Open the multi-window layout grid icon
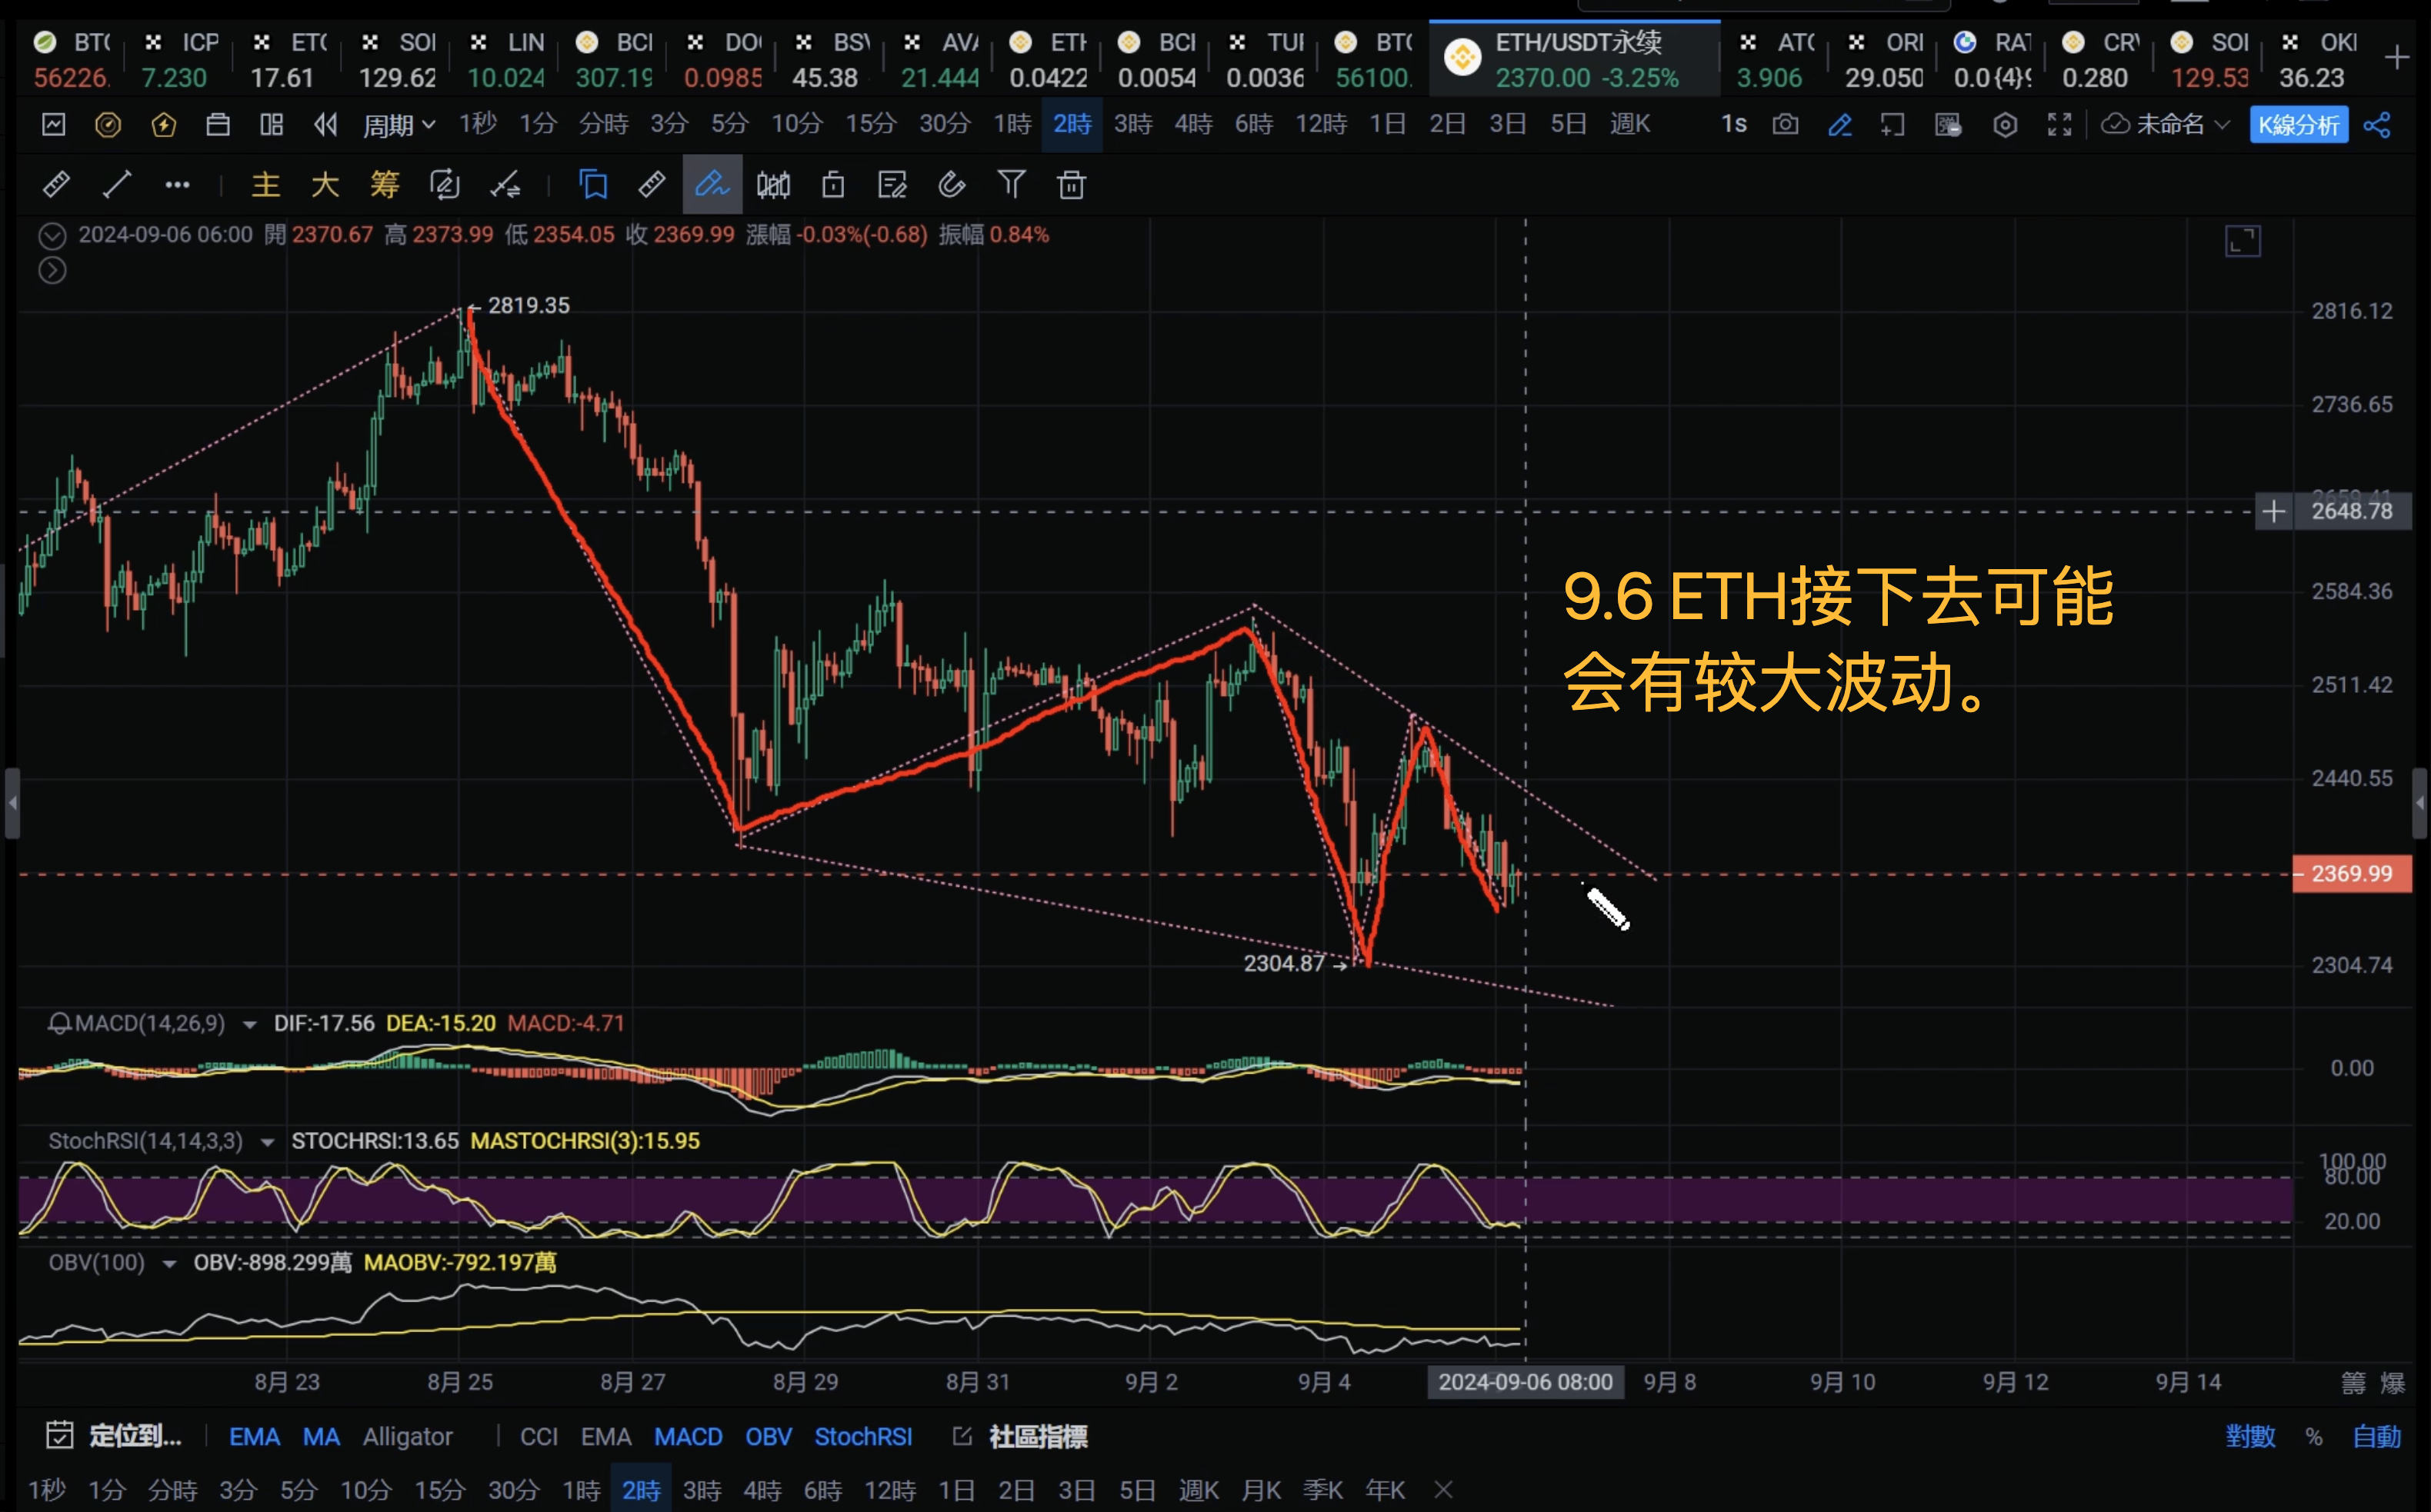 [271, 124]
